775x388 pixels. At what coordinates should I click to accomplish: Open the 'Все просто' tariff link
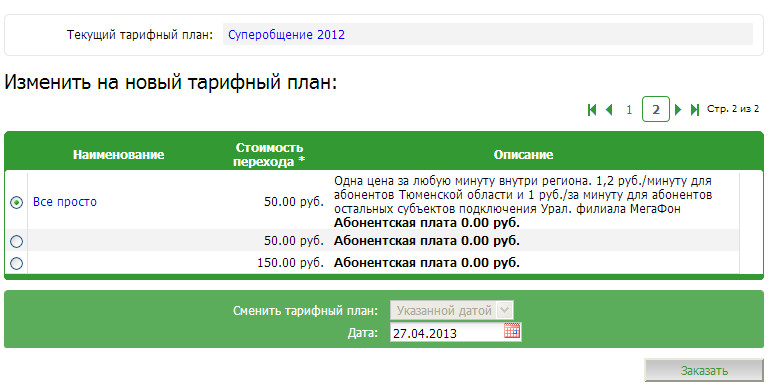tap(65, 202)
